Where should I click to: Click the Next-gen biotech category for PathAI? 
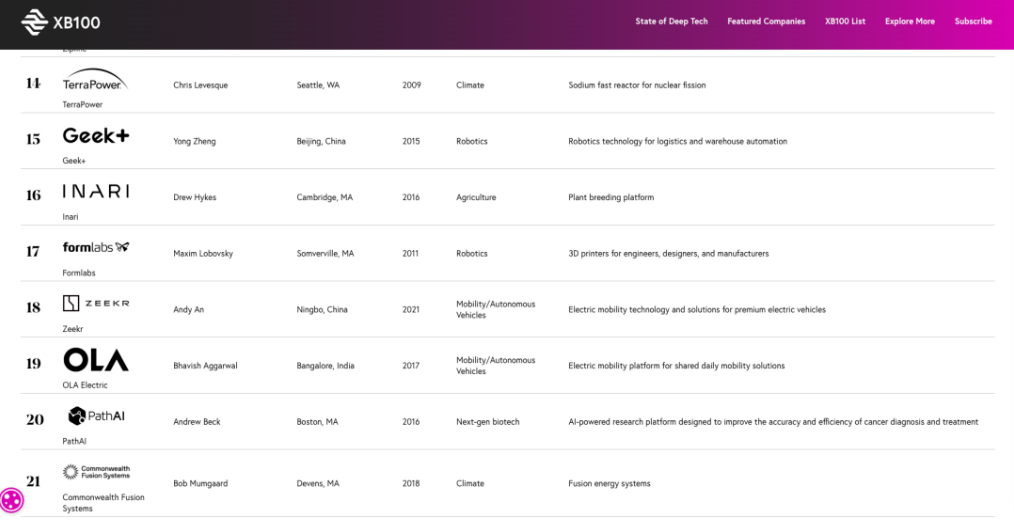point(488,422)
